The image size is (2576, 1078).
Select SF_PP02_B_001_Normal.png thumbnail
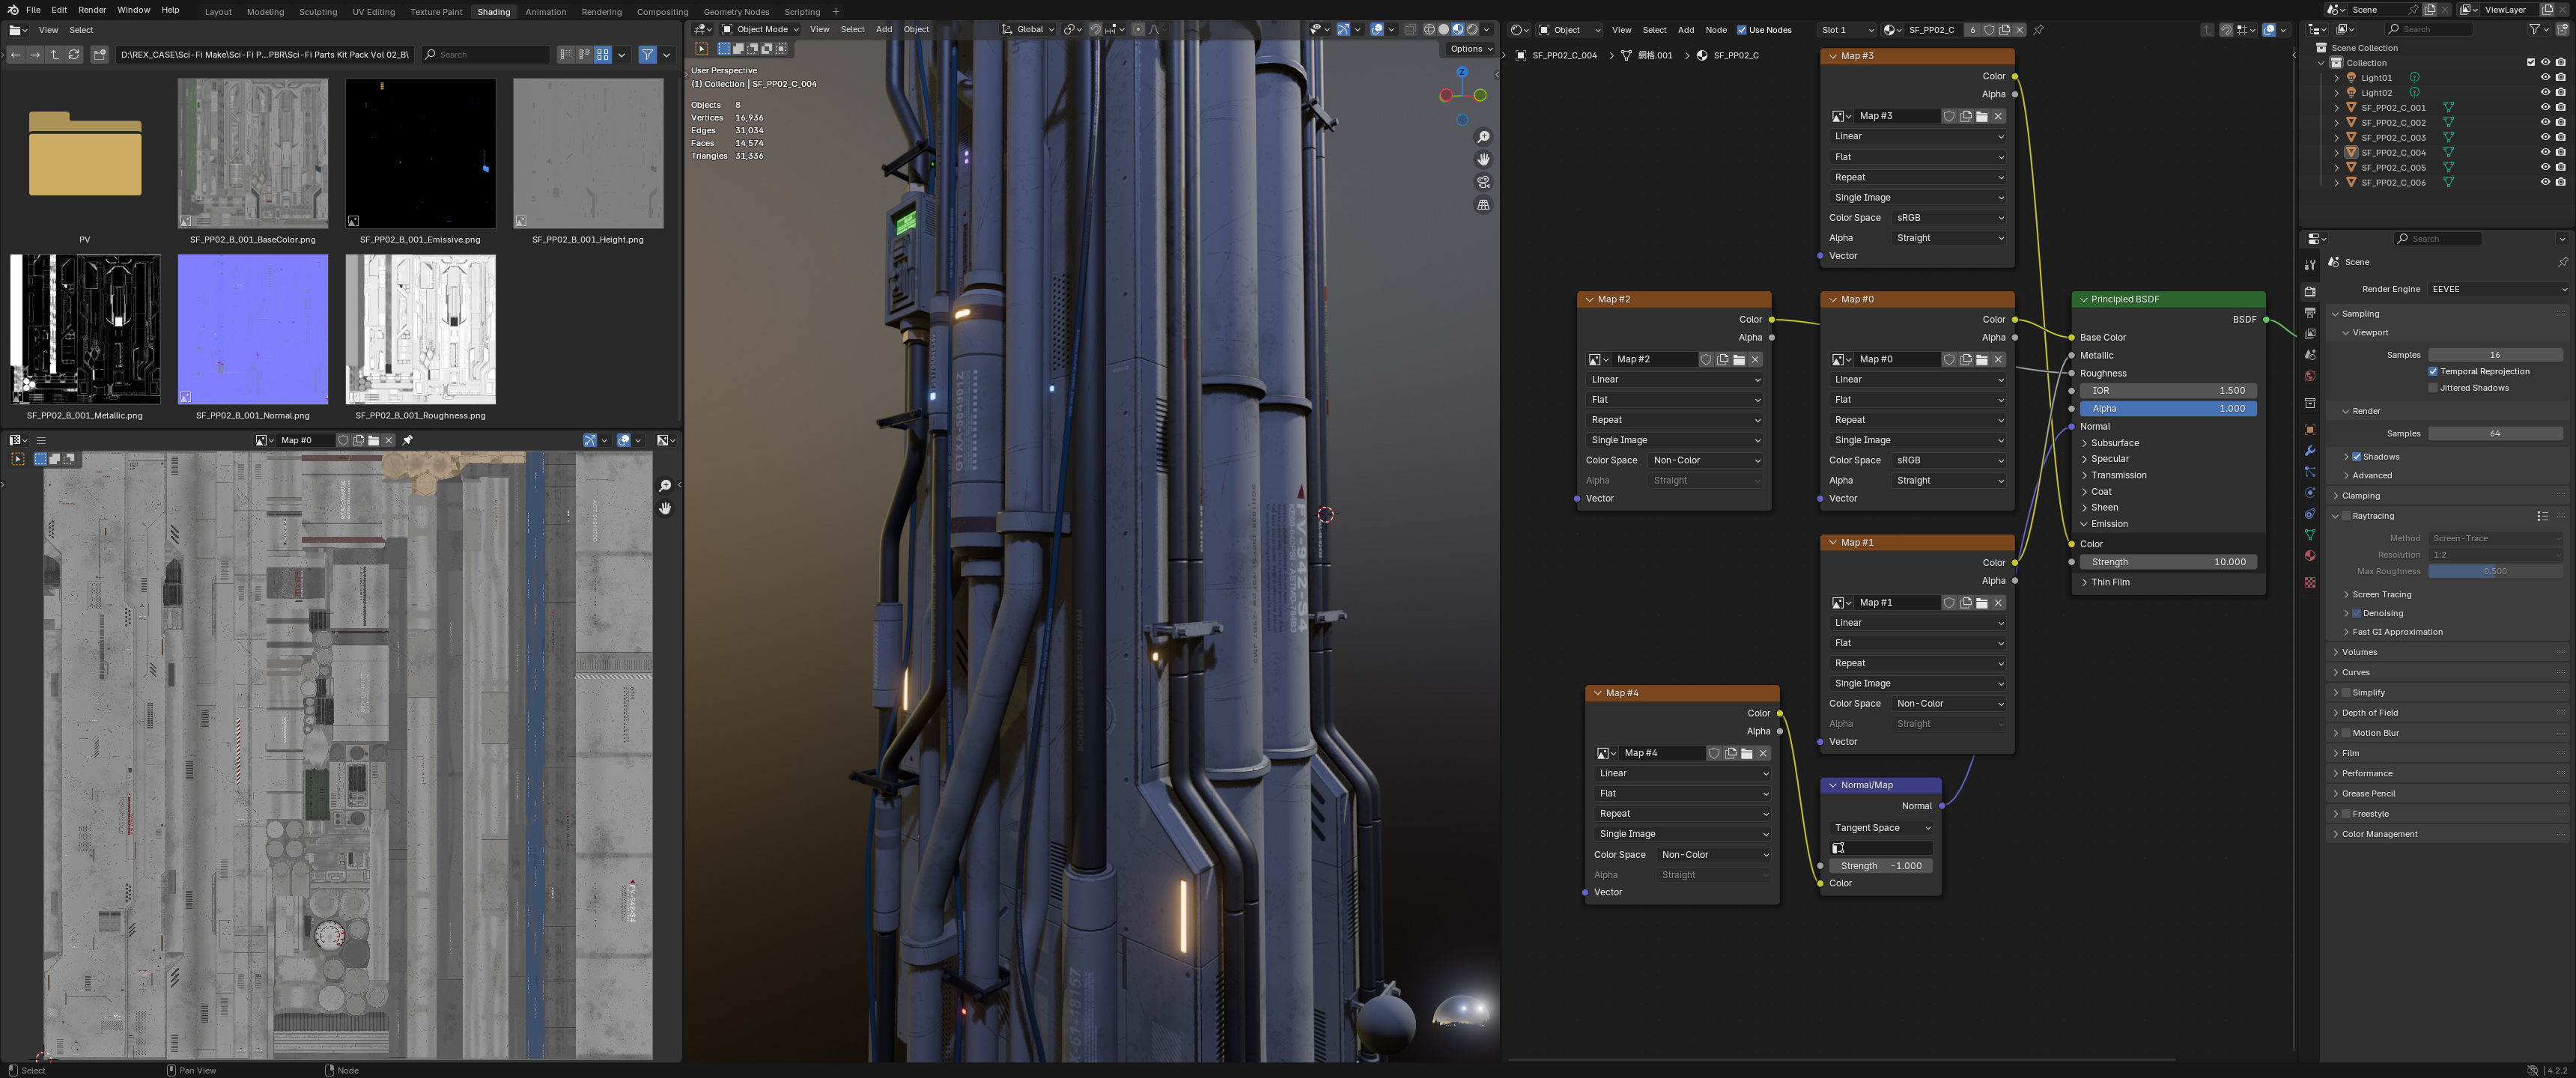253,329
